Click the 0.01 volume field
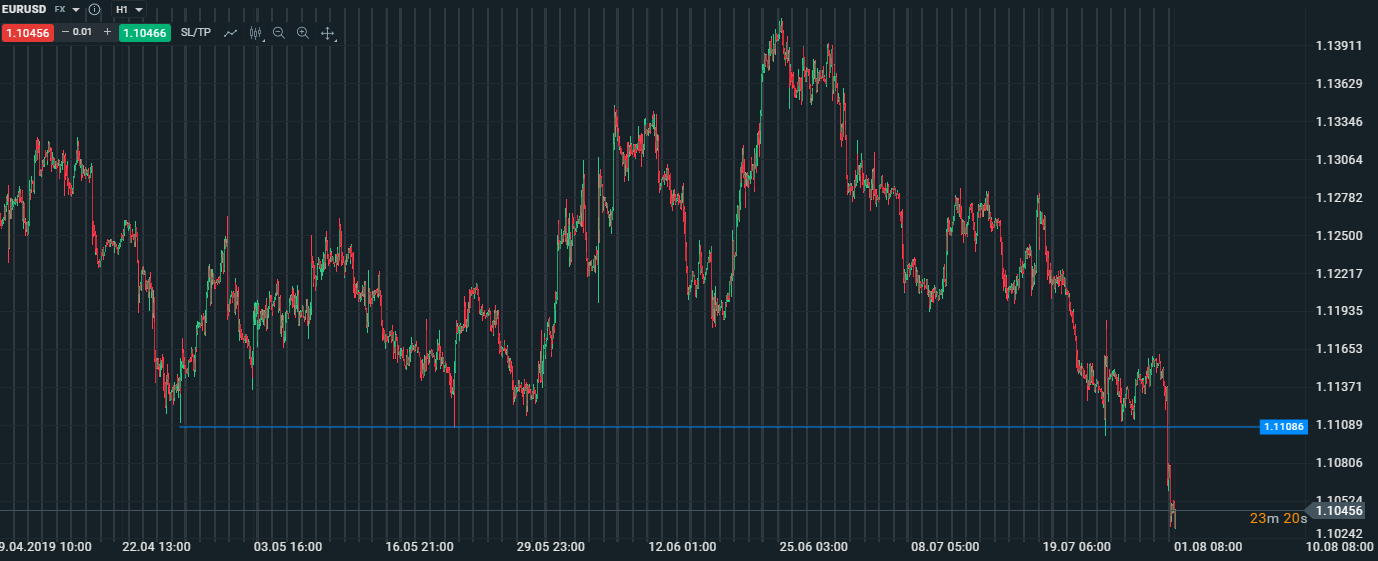 coord(84,32)
